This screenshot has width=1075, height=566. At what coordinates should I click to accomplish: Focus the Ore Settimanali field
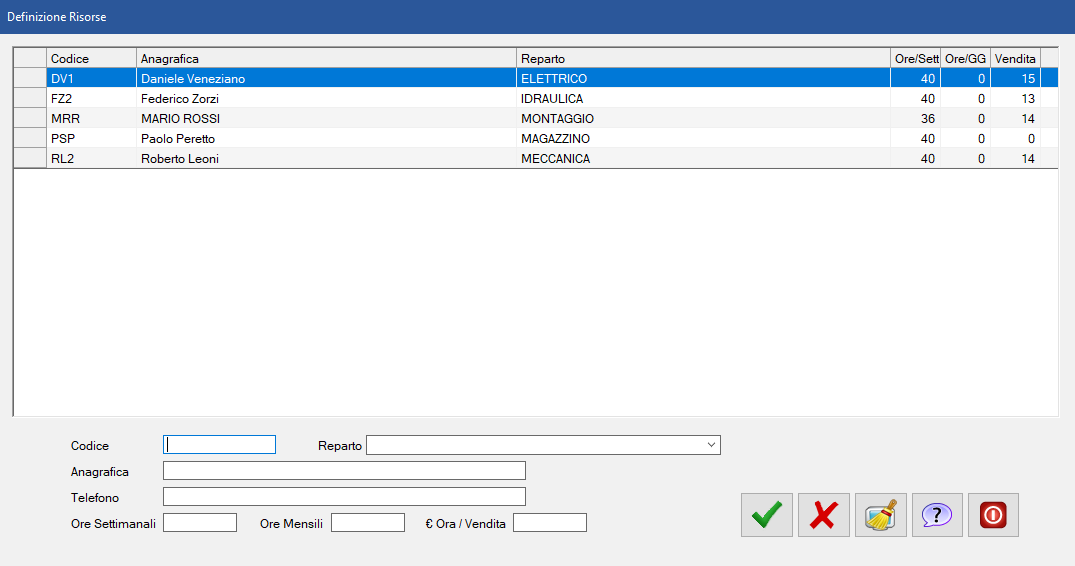[x=200, y=523]
